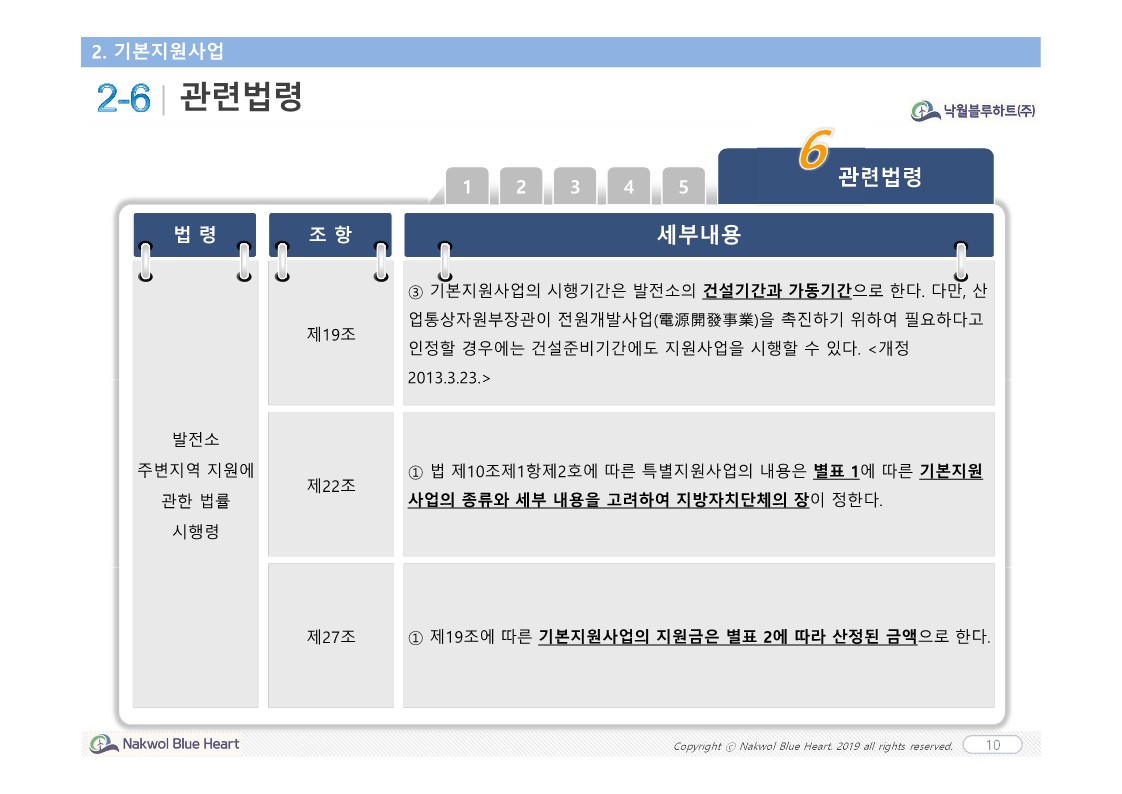This screenshot has height=794, width=1122.
Task: Select the 제19조 article cell
Action: (331, 334)
